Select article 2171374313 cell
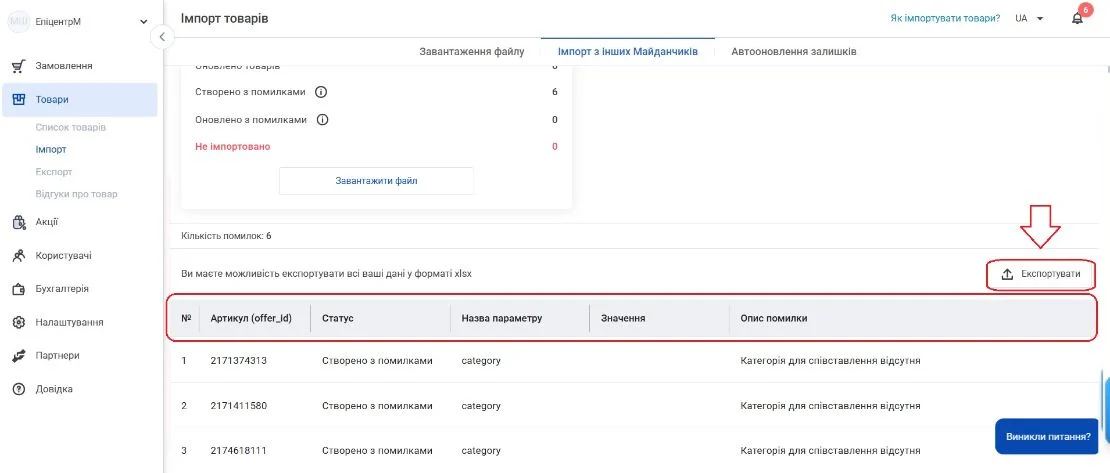This screenshot has height=473, width=1110. tap(239, 360)
